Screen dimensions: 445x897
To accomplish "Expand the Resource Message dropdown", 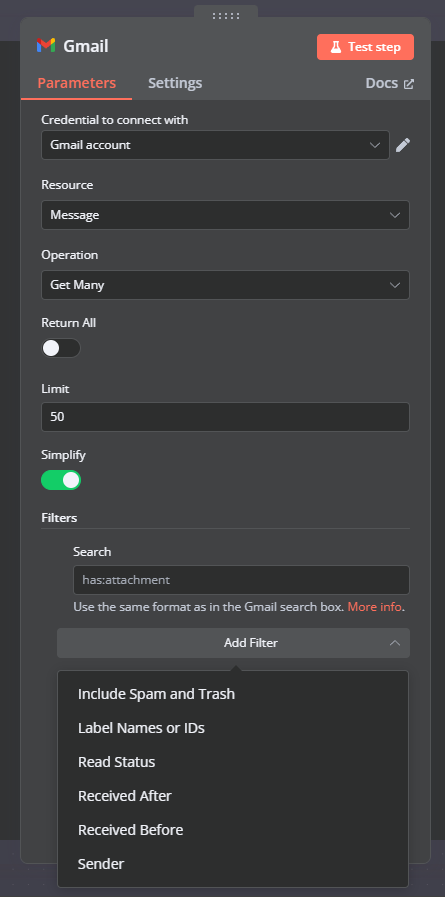I will click(x=225, y=215).
